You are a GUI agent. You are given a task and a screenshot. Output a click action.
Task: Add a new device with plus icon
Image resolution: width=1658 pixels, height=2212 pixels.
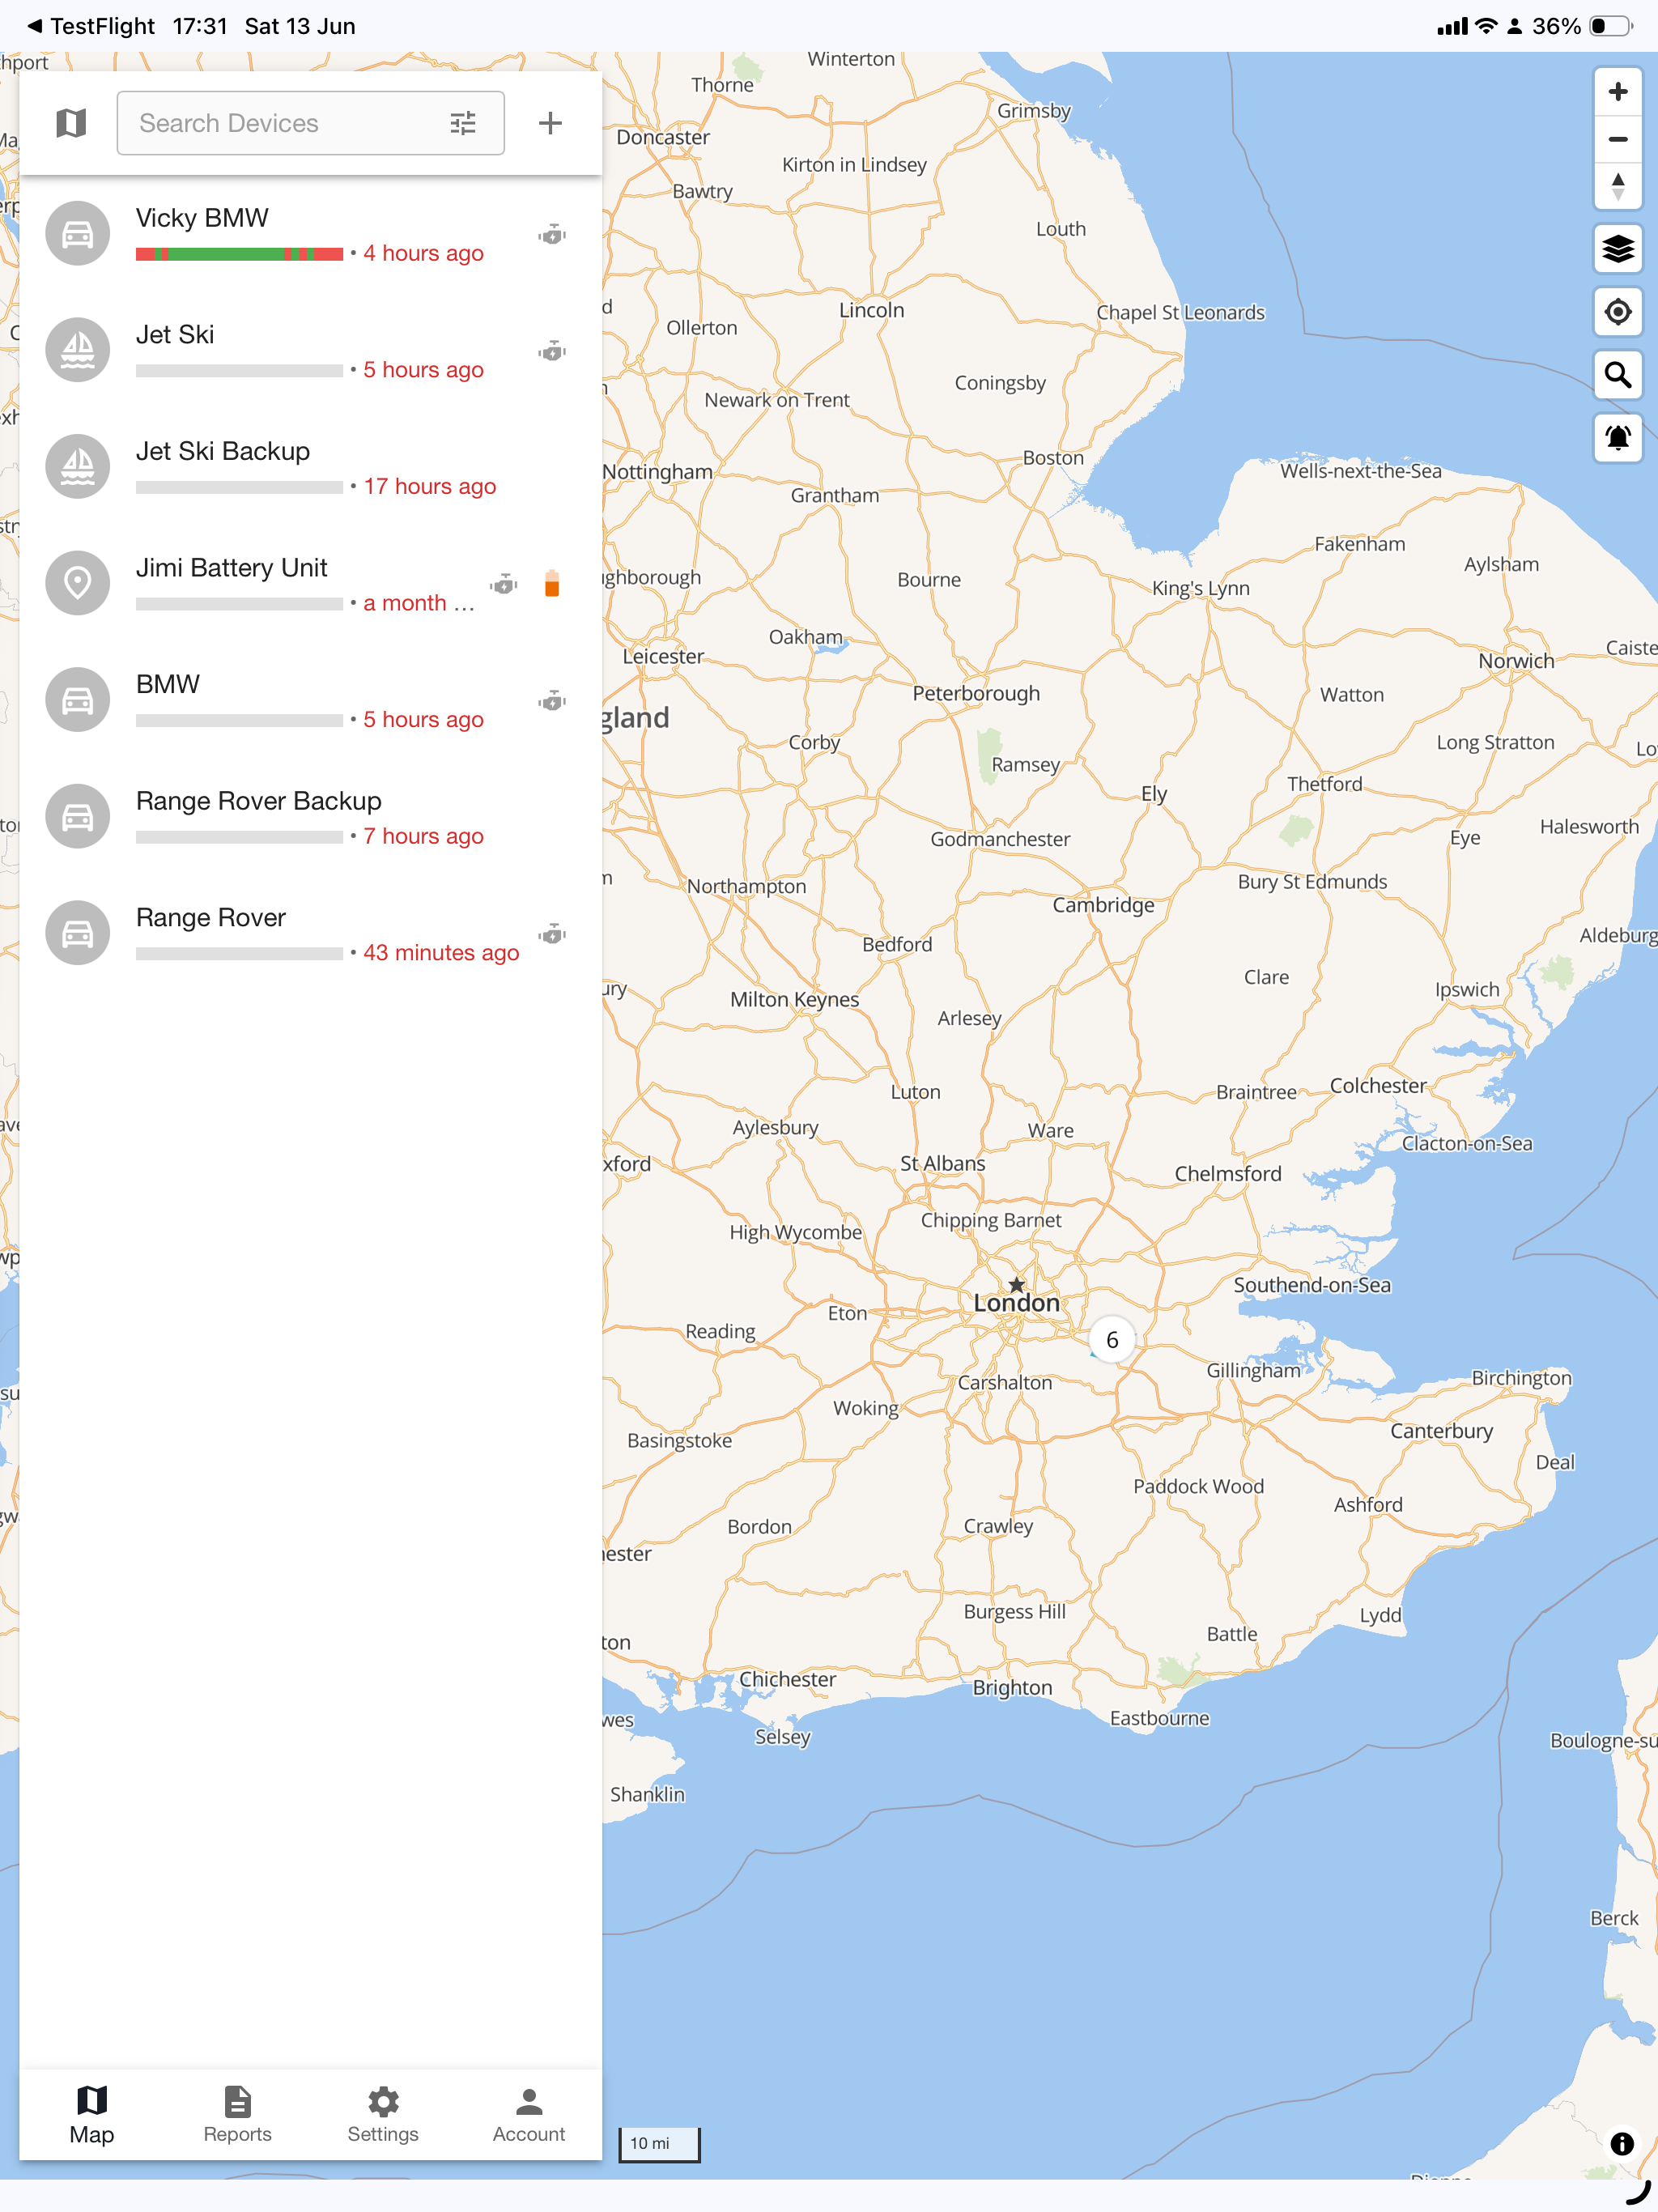tap(550, 123)
